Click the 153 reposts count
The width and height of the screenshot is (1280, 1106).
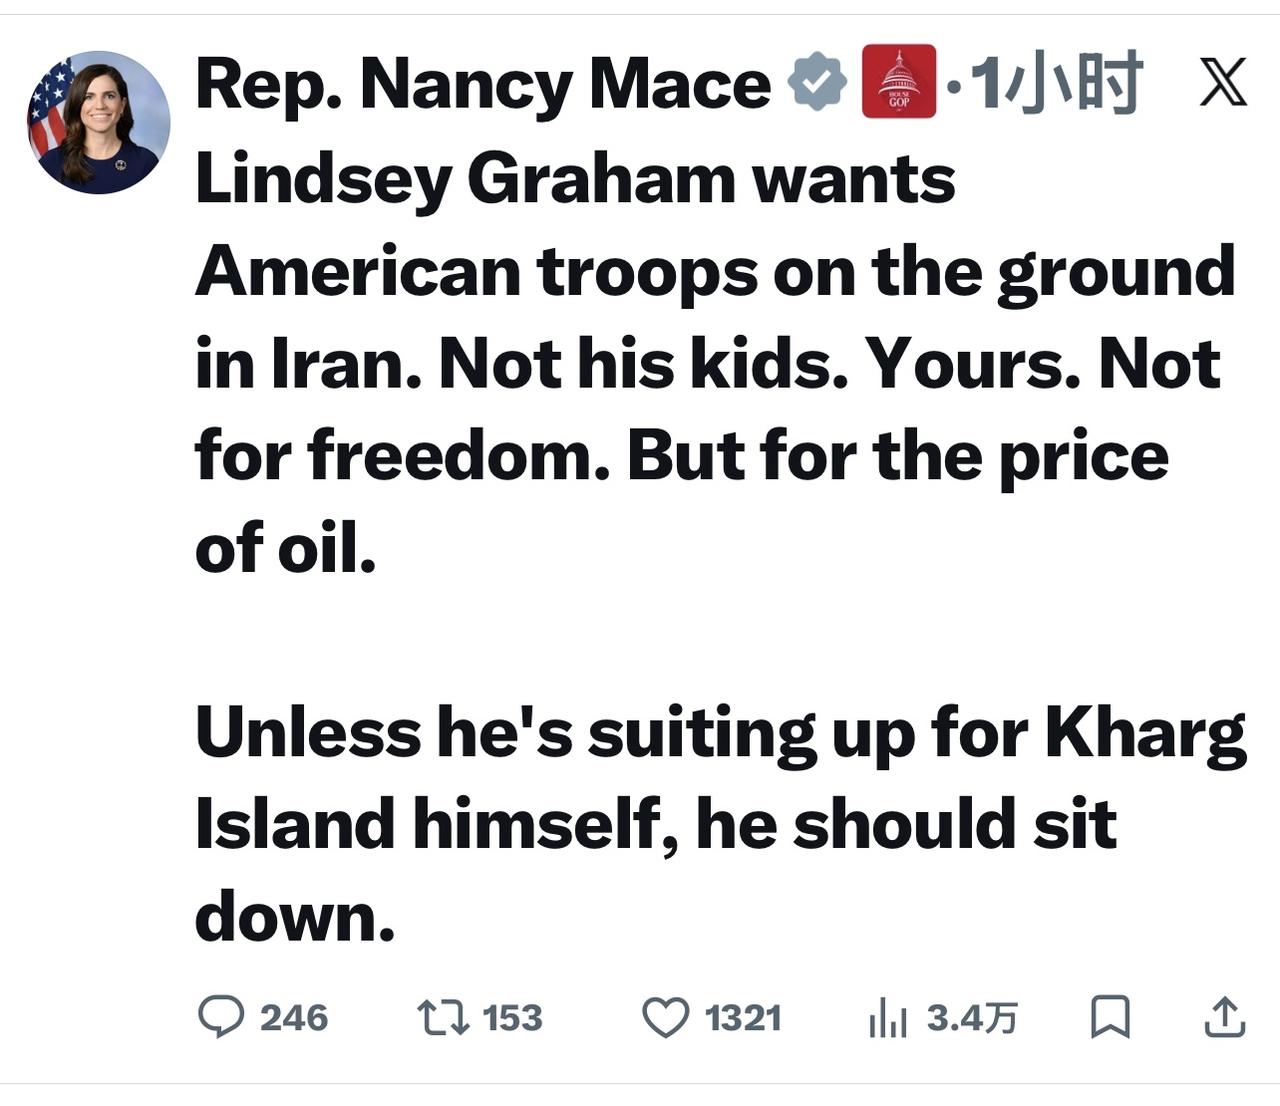[512, 1018]
